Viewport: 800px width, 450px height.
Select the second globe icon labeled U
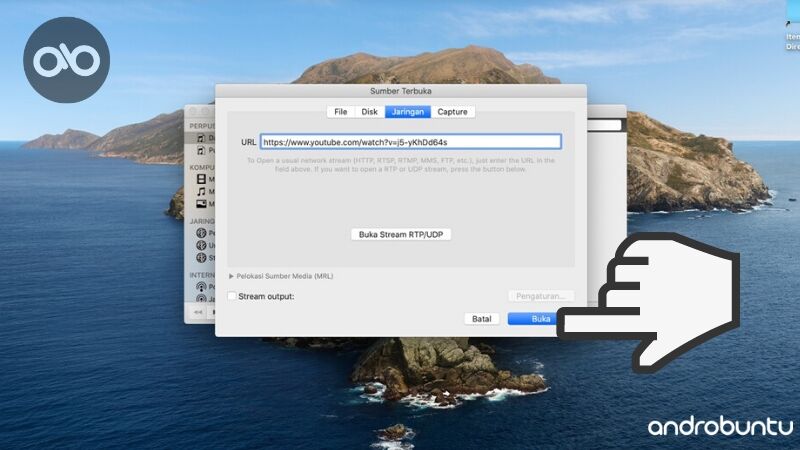point(201,245)
